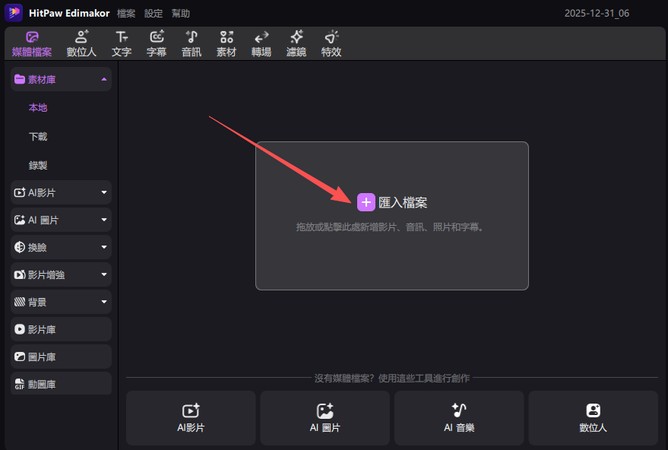
Task: Open the 檔案 menu
Action: point(126,14)
